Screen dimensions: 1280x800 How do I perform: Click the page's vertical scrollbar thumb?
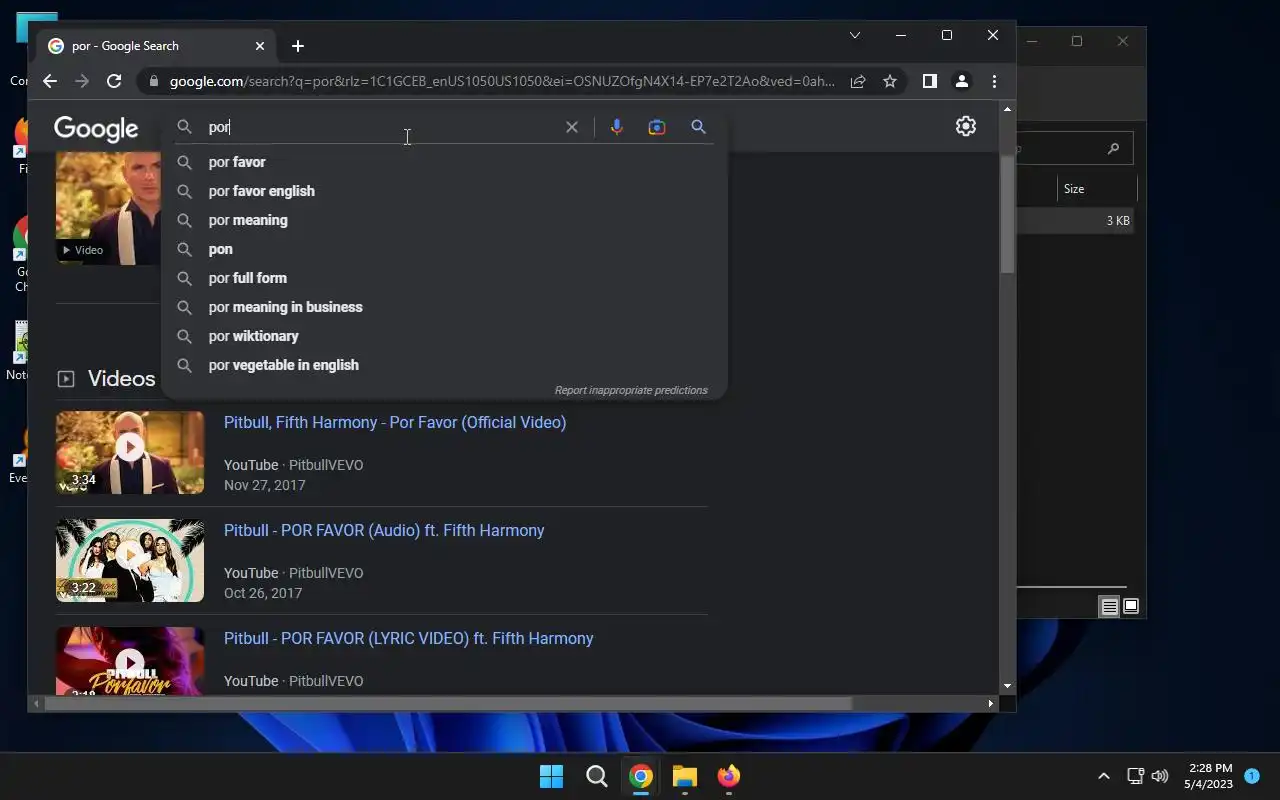(x=1007, y=214)
